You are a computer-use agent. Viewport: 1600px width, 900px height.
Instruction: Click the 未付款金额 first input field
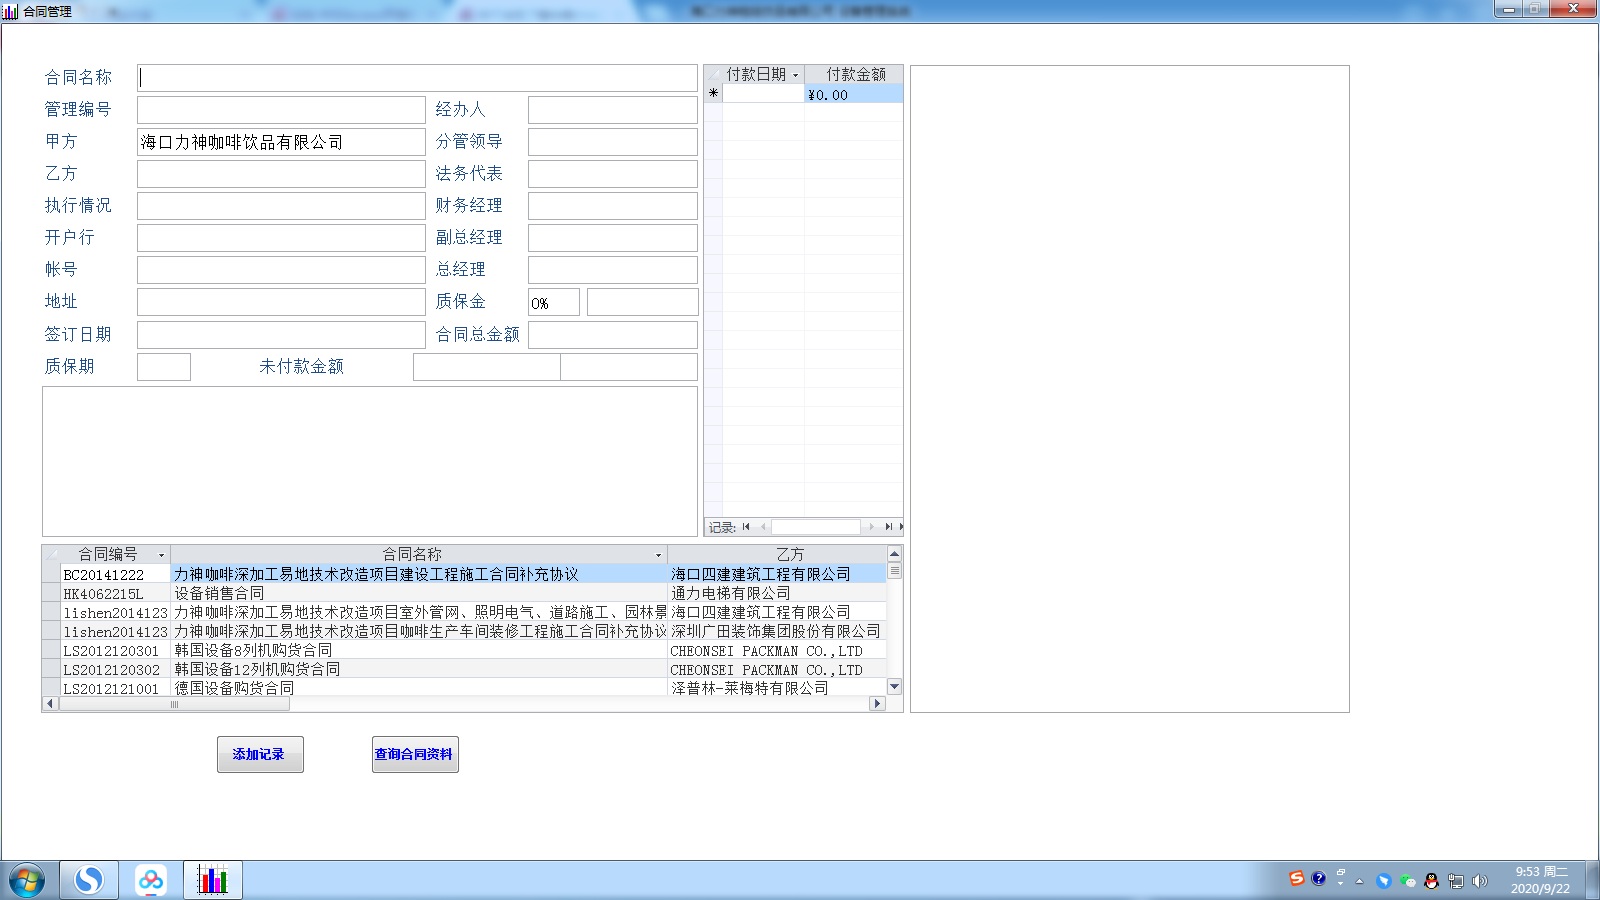point(487,367)
